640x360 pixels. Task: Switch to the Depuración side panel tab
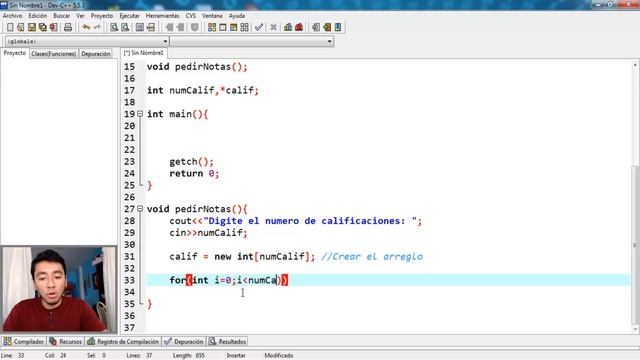tap(96, 54)
